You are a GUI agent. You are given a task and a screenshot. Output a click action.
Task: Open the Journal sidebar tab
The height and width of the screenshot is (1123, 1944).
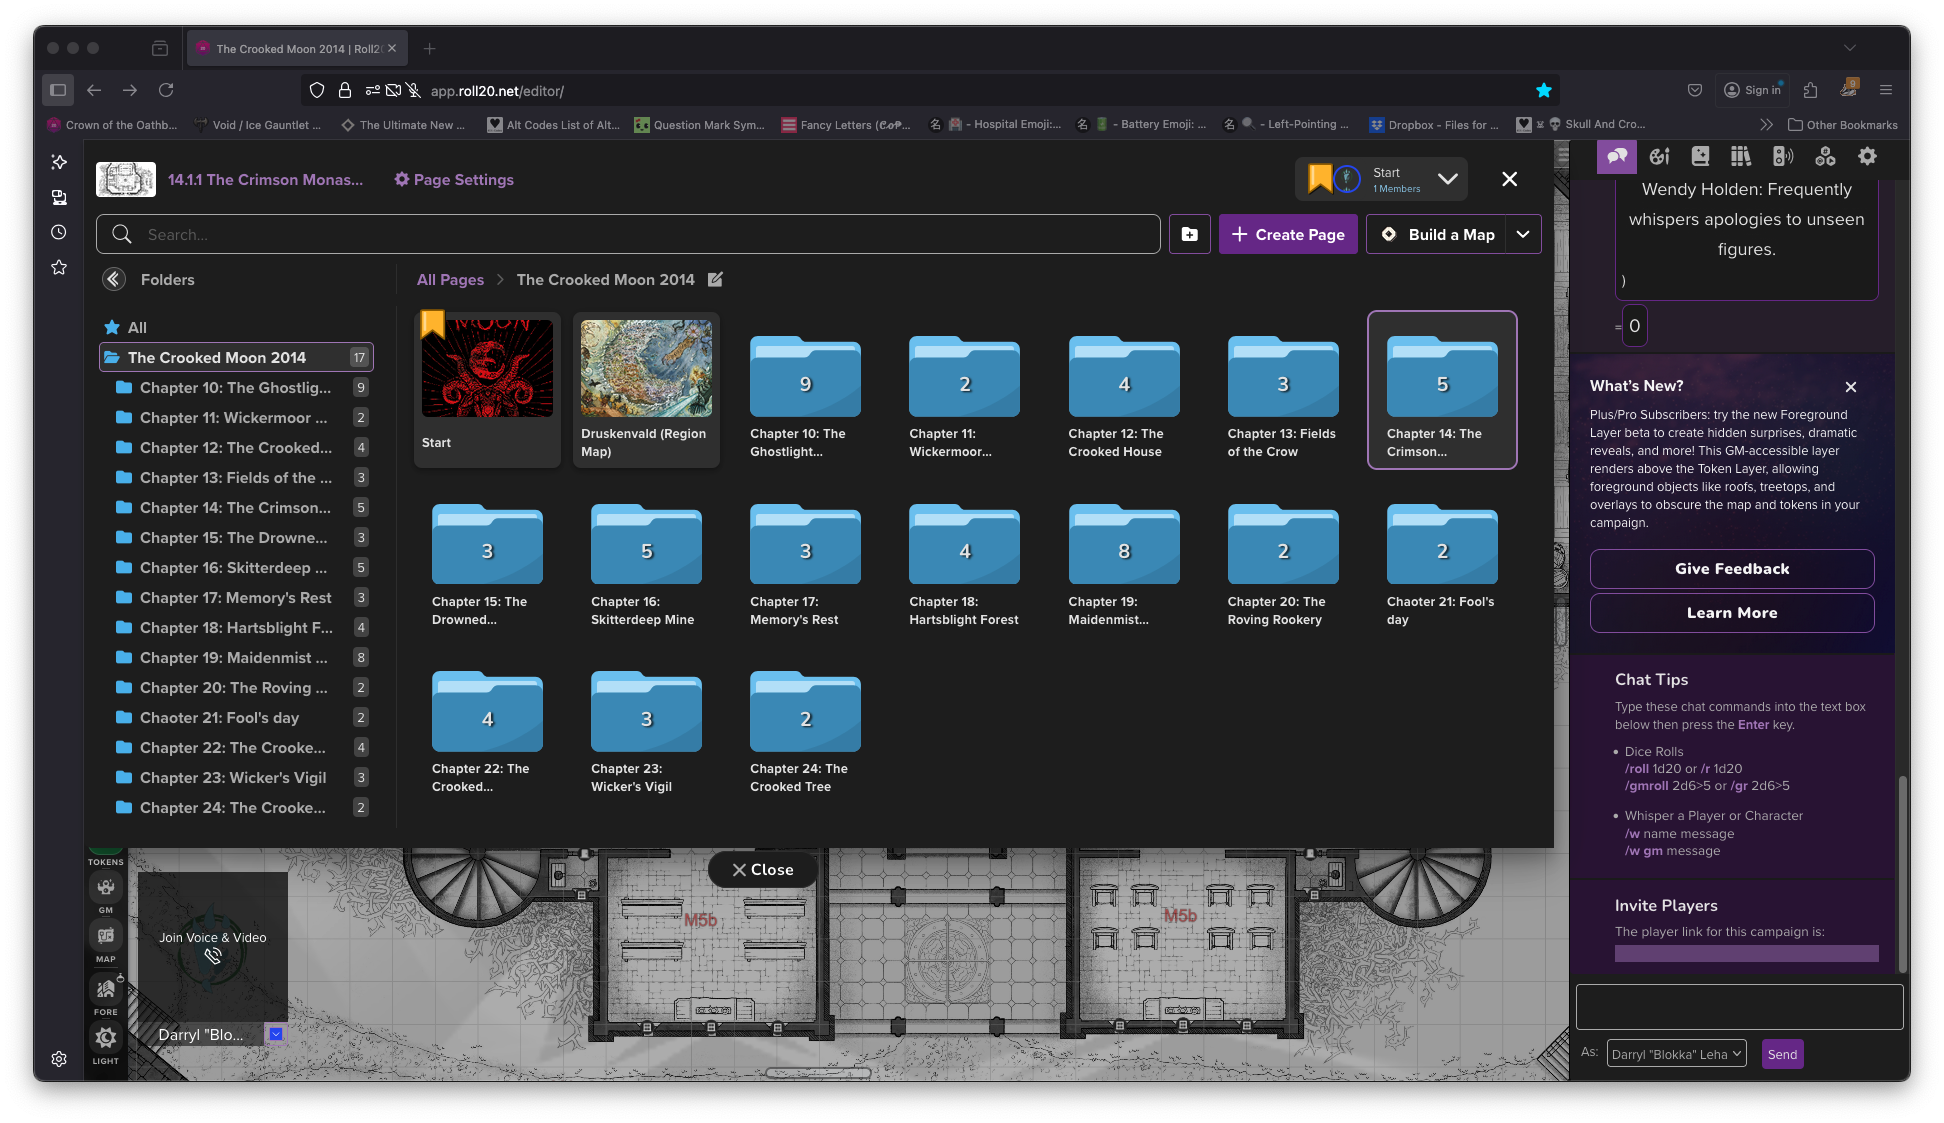(x=1700, y=156)
